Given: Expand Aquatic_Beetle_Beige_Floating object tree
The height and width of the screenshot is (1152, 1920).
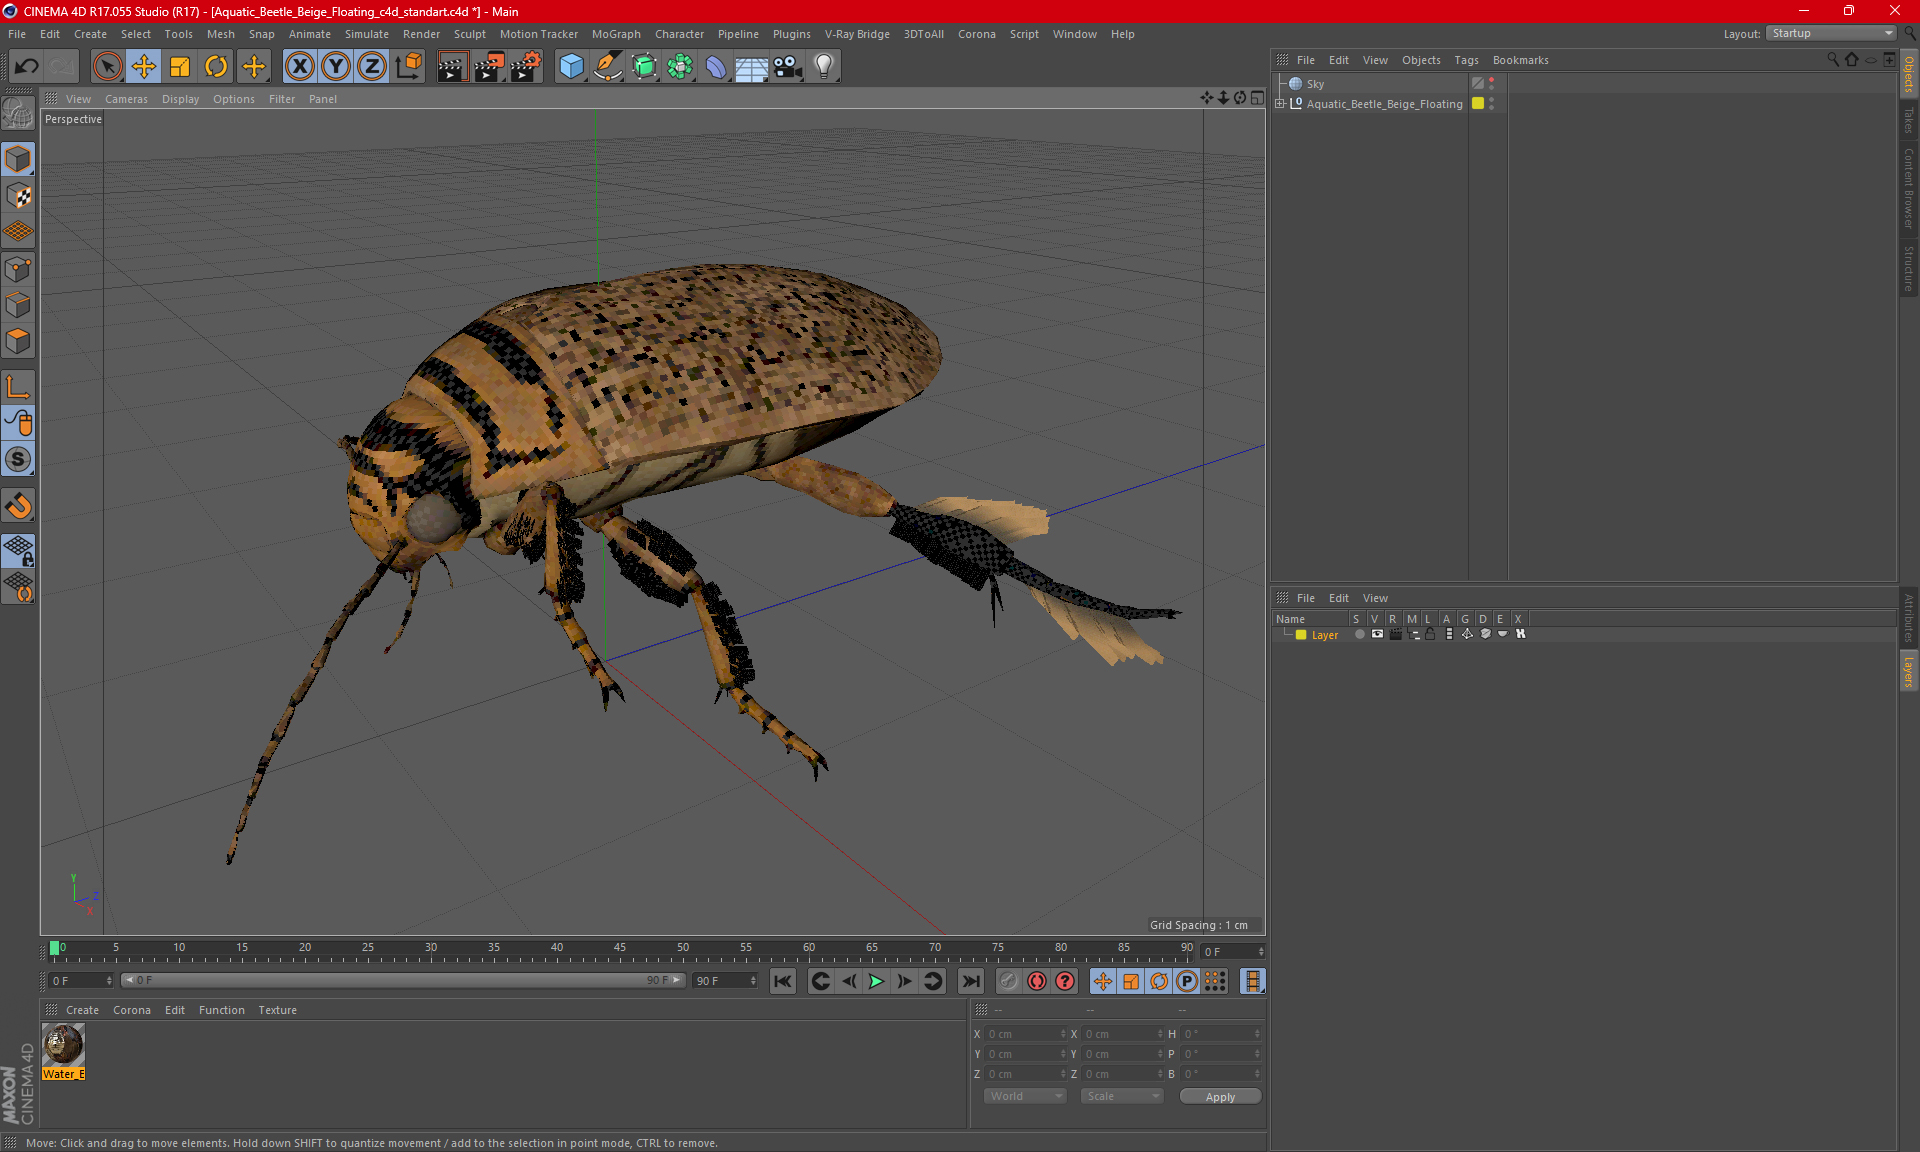Looking at the screenshot, I should 1279,103.
